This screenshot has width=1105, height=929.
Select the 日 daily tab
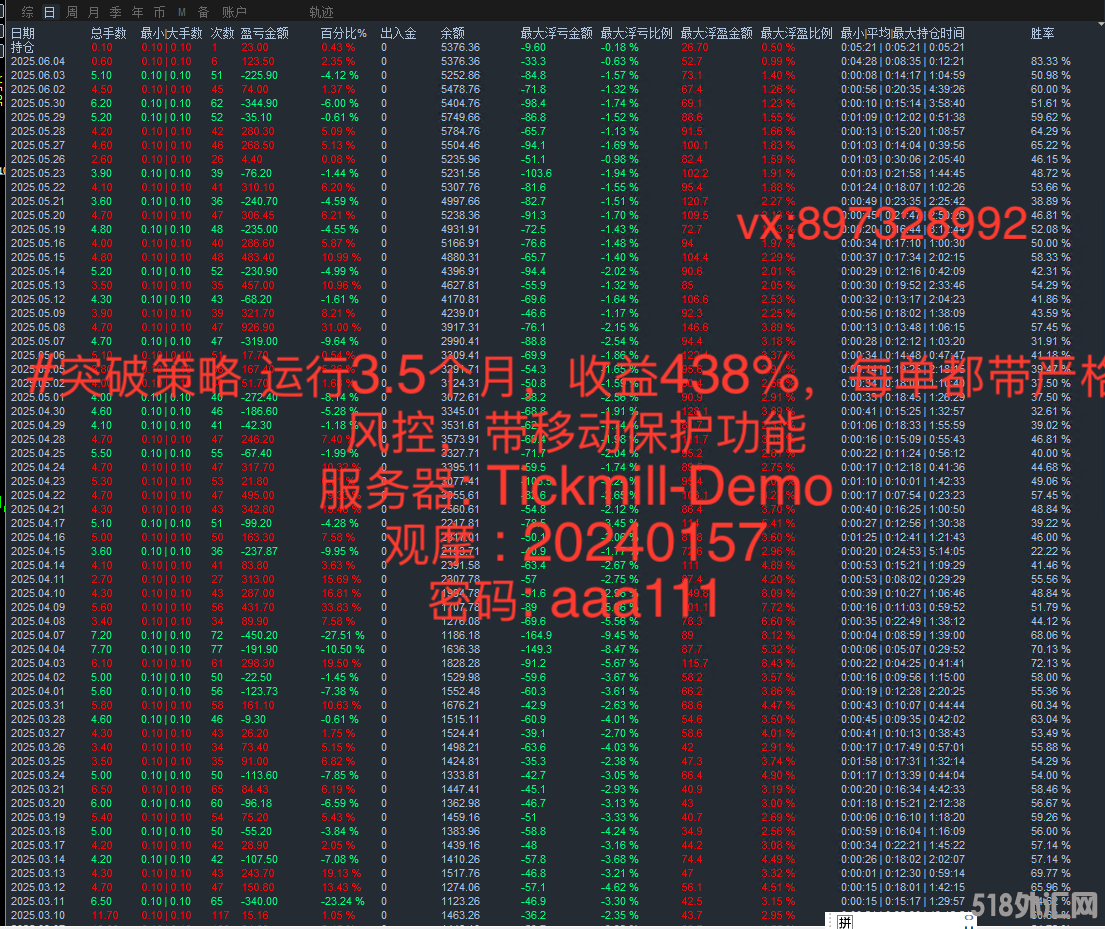[x=49, y=12]
